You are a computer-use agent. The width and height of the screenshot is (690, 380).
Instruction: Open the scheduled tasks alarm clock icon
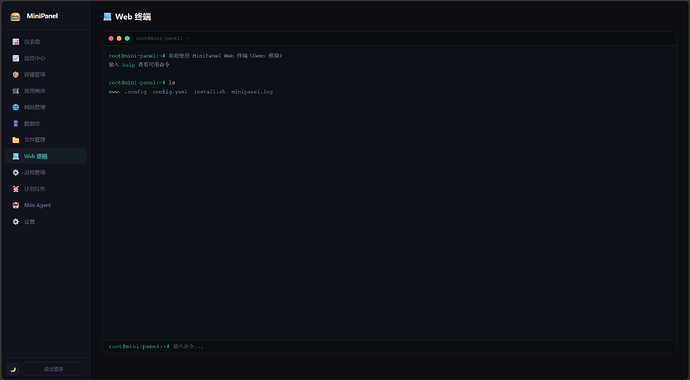pyautogui.click(x=16, y=189)
